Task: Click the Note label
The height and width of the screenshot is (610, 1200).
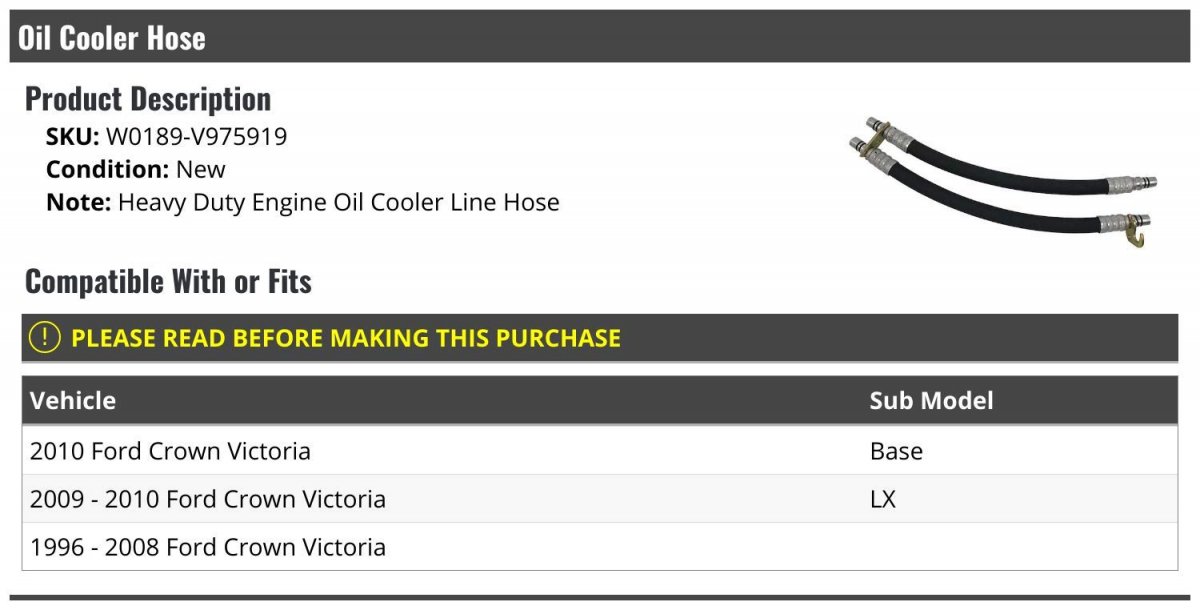Action: [x=78, y=202]
